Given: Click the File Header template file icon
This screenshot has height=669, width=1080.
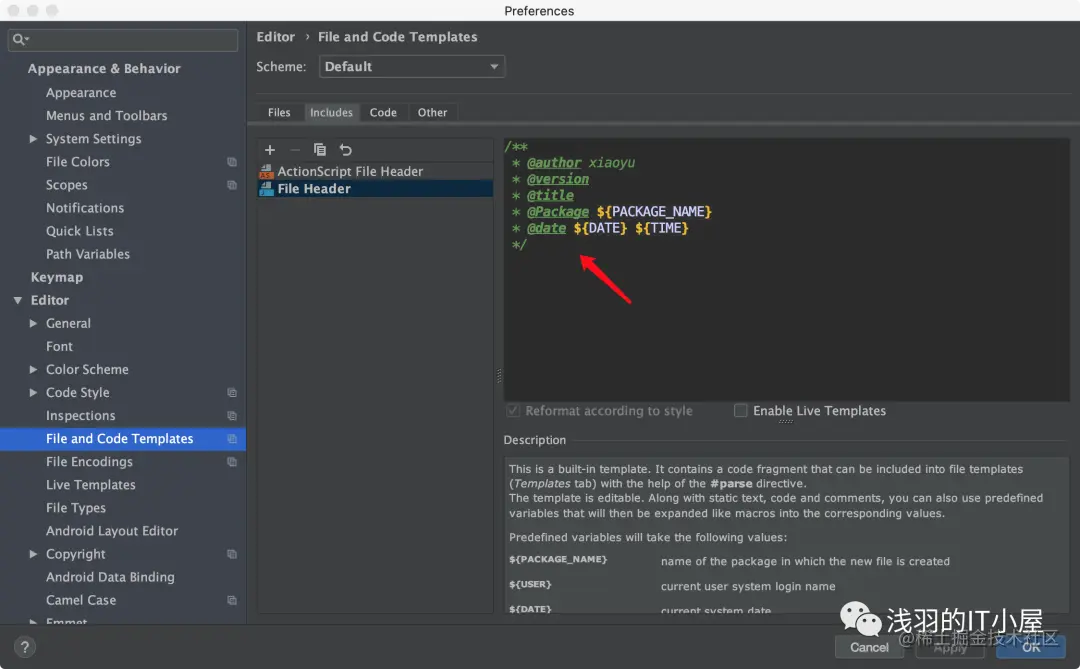Looking at the screenshot, I should pos(267,189).
